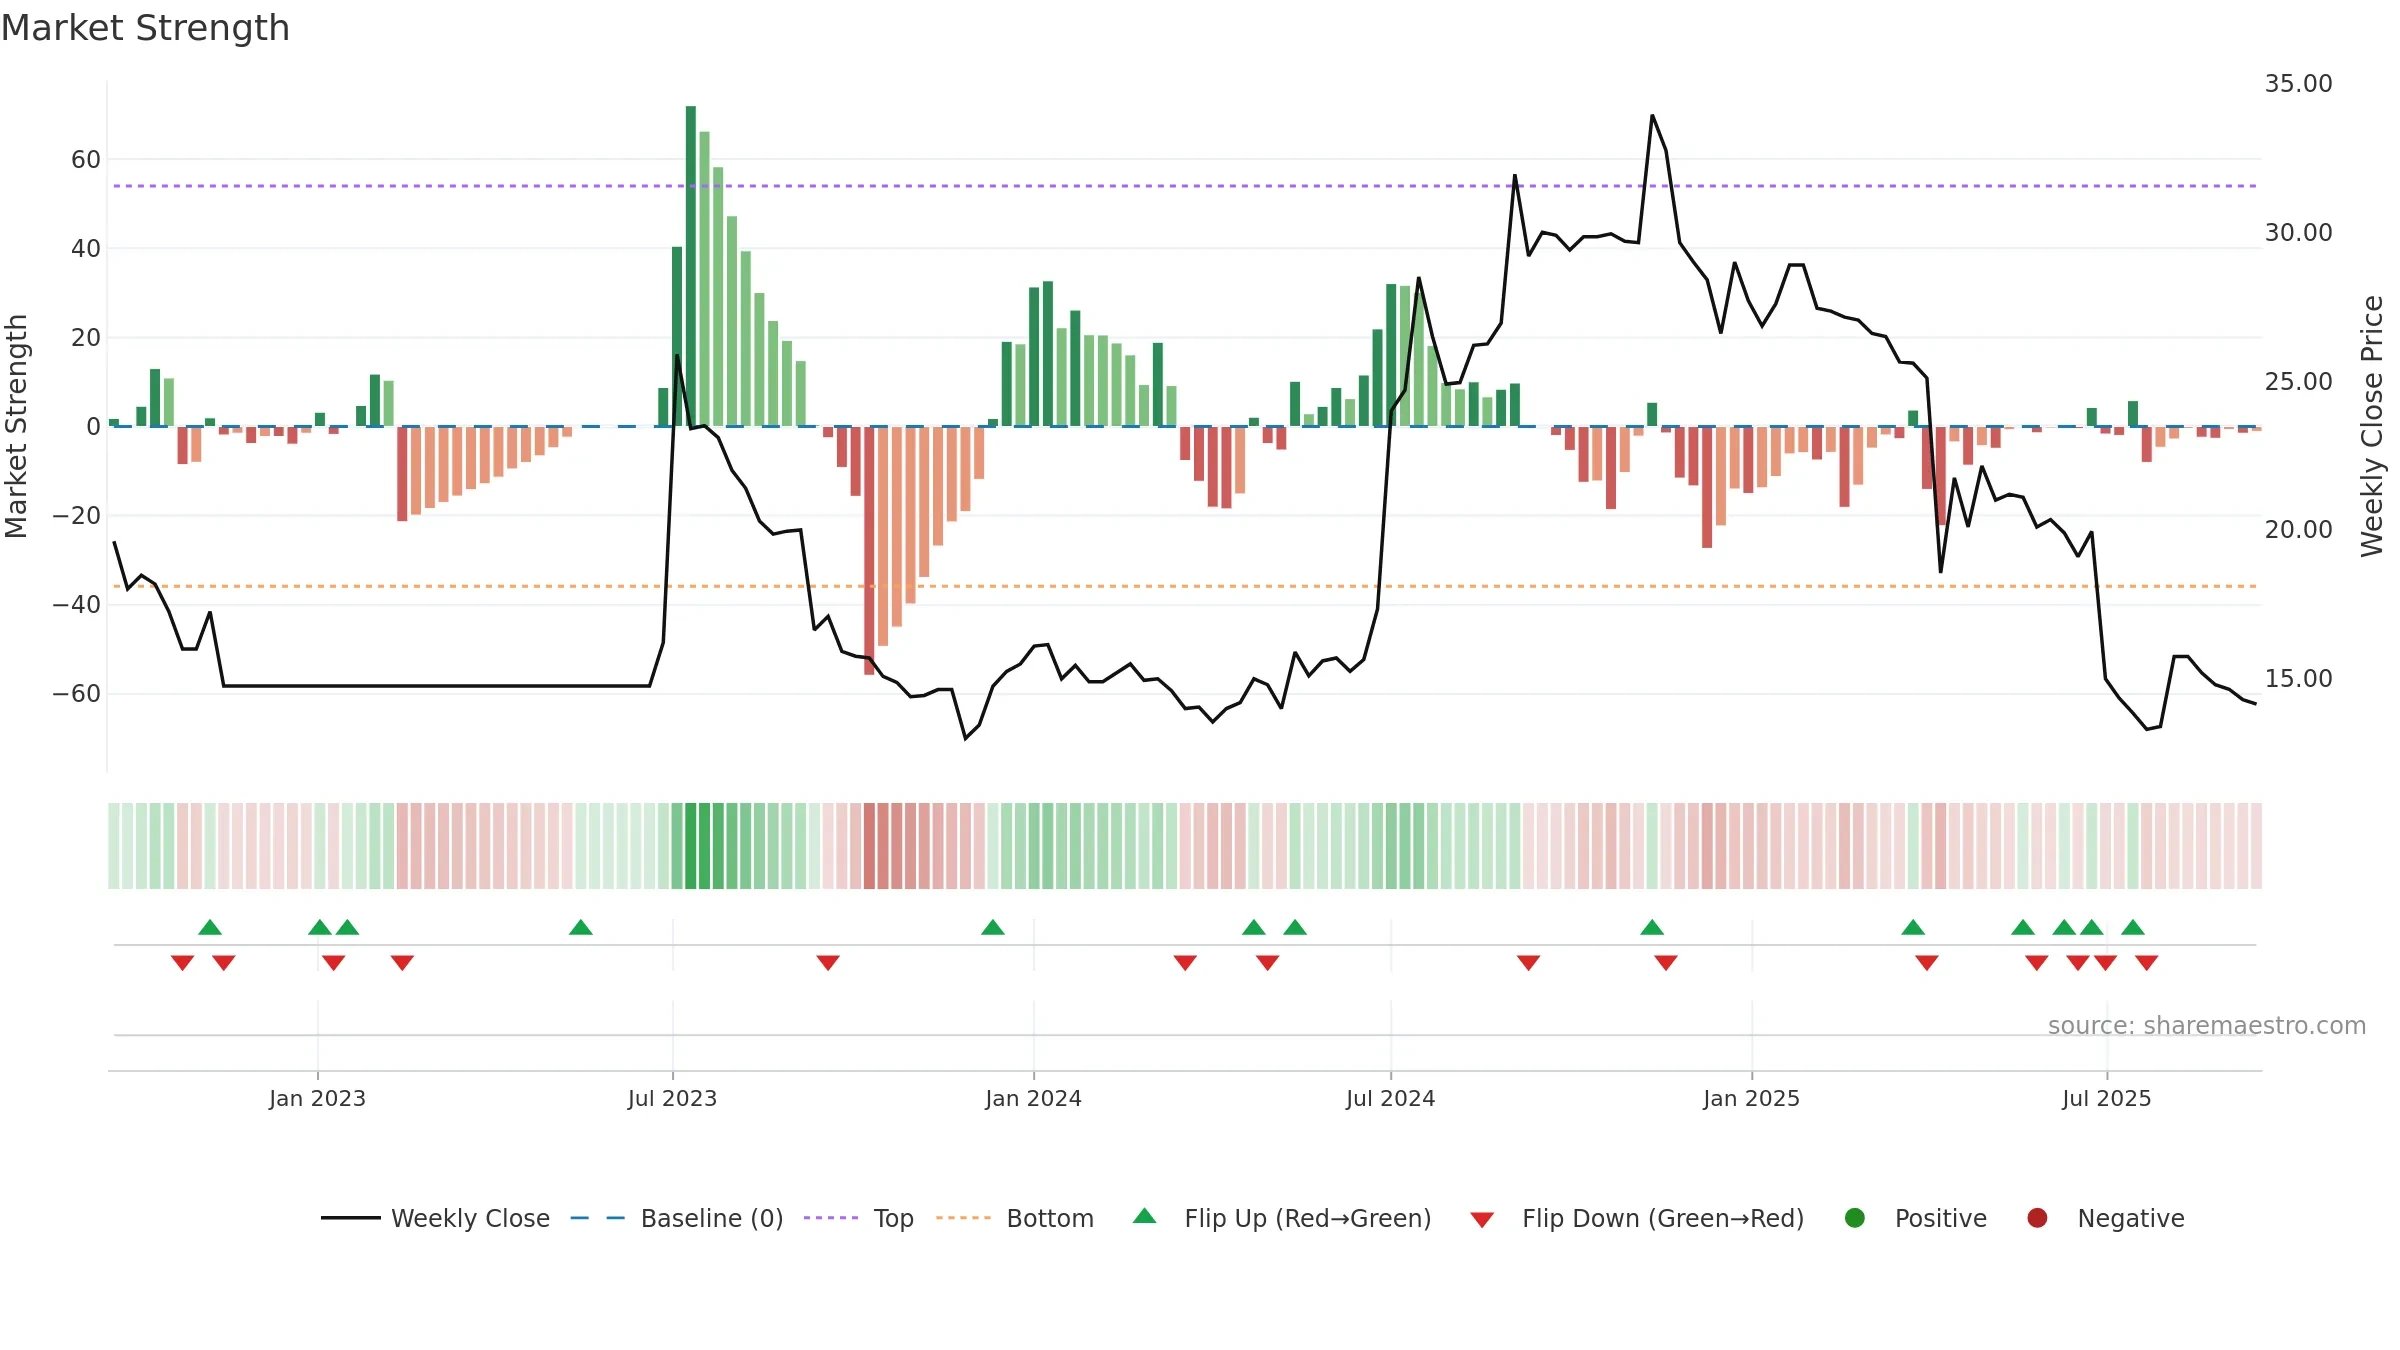Click the 40 strength axis label
This screenshot has height=1350, width=2400.
coord(86,249)
